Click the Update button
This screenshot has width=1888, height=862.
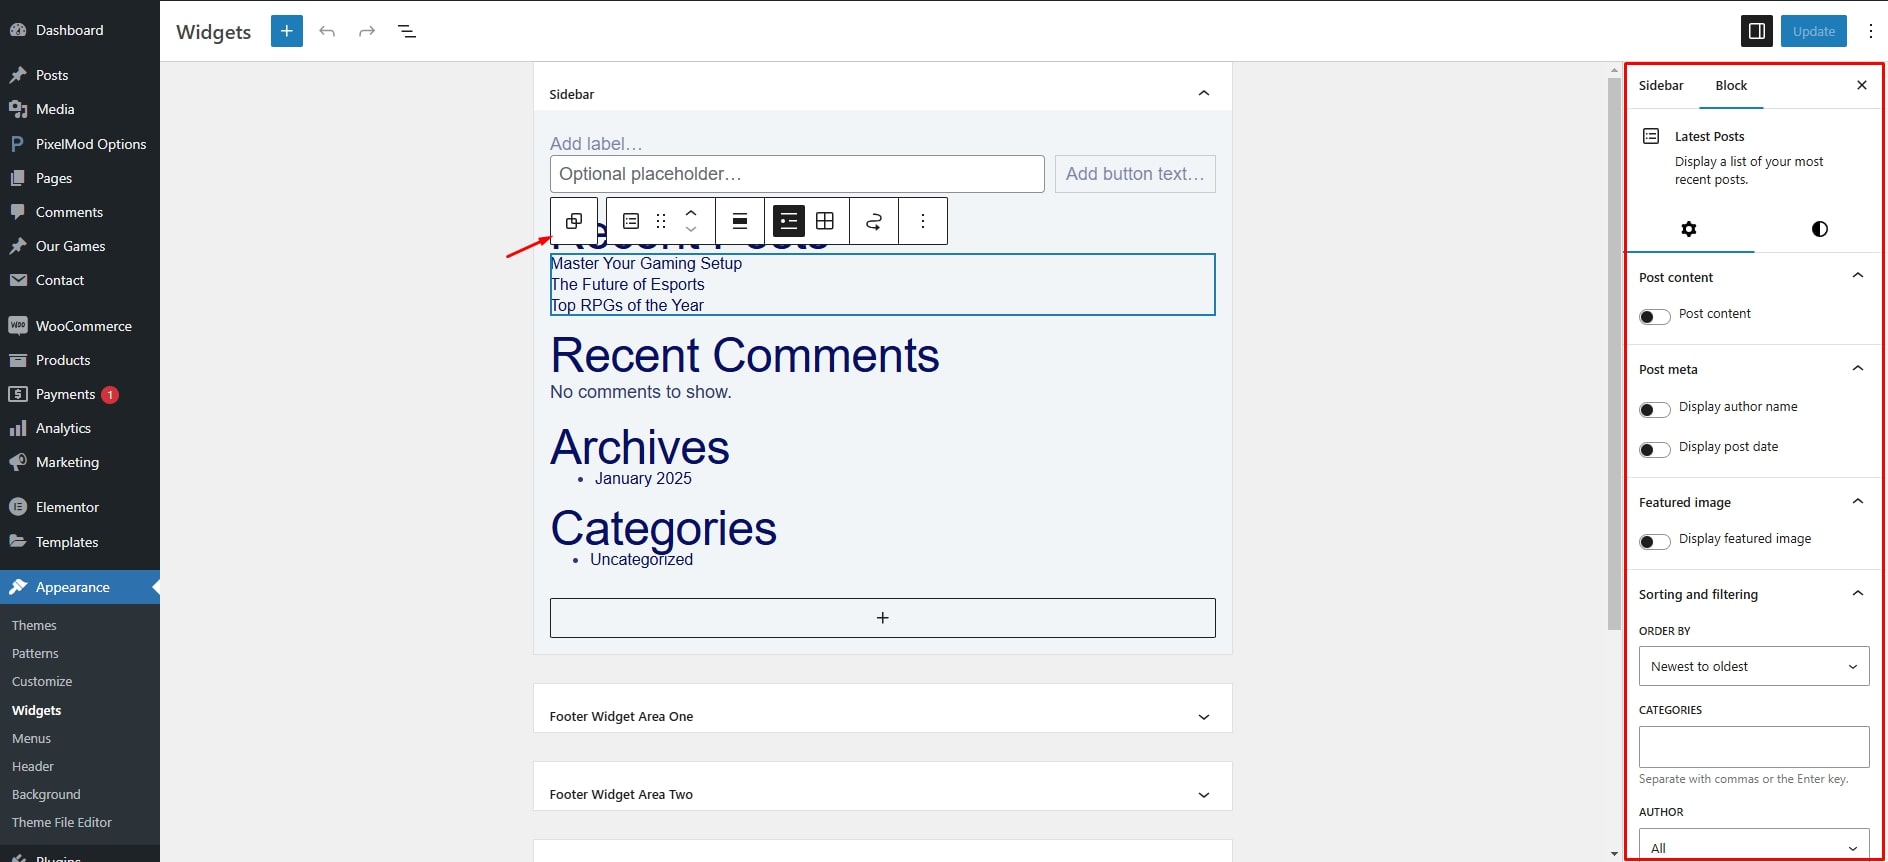click(1814, 31)
